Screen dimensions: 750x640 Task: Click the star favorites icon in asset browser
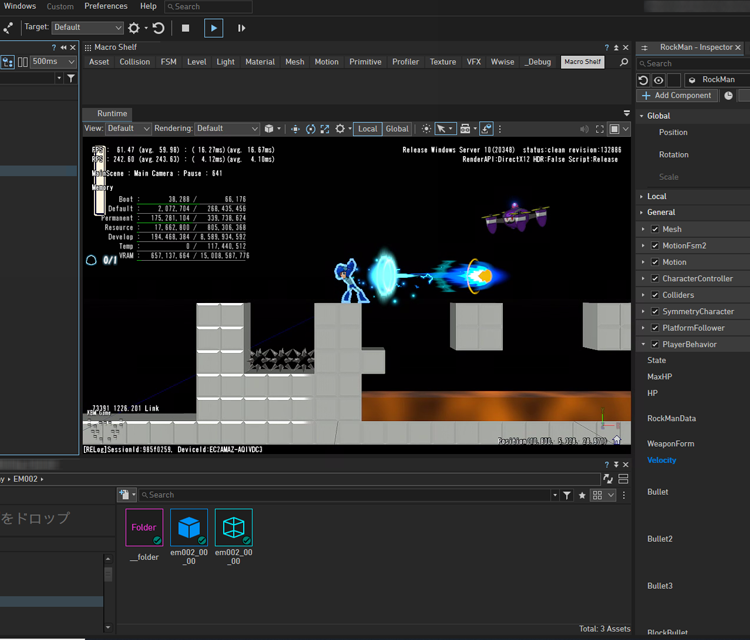(582, 495)
